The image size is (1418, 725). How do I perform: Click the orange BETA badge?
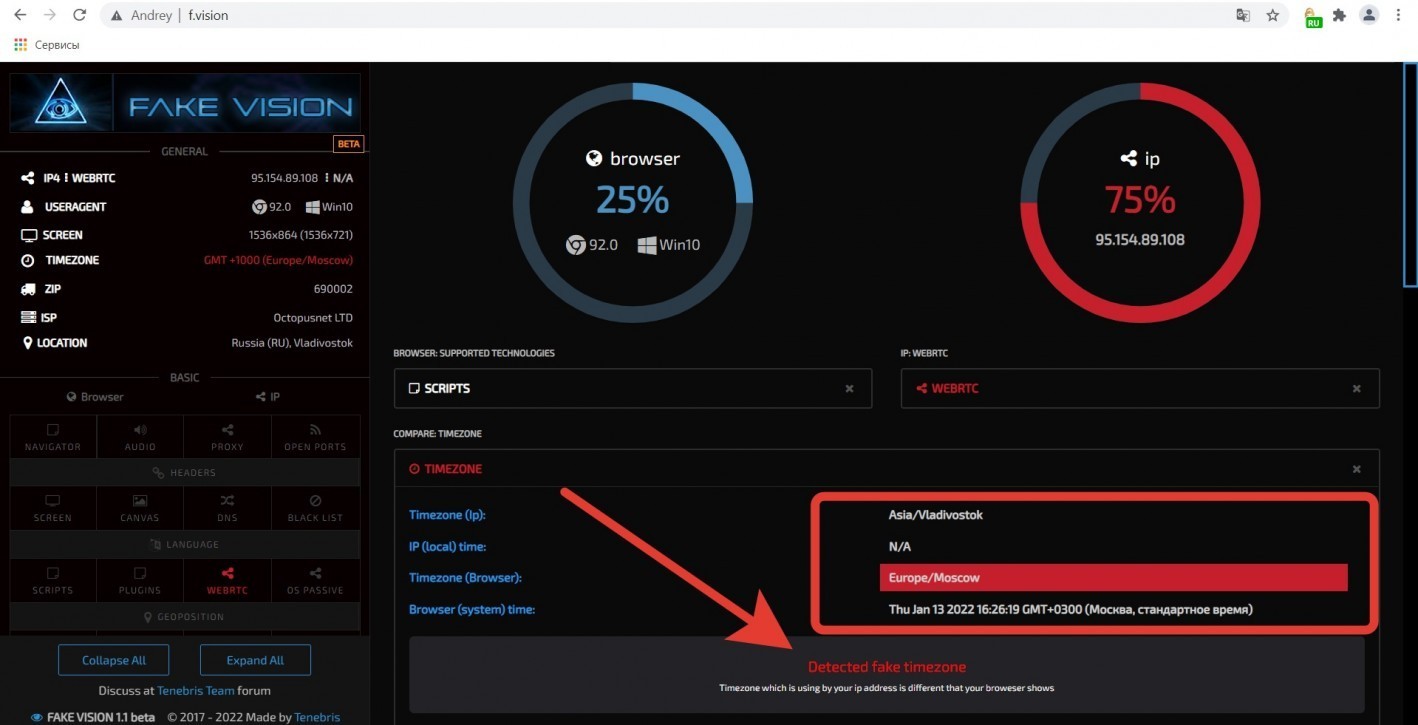click(x=348, y=144)
